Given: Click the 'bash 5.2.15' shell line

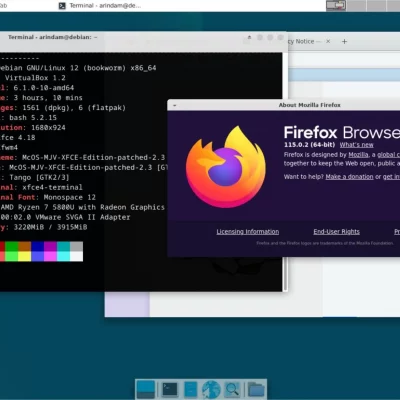Looking at the screenshot, I should click(33, 118).
